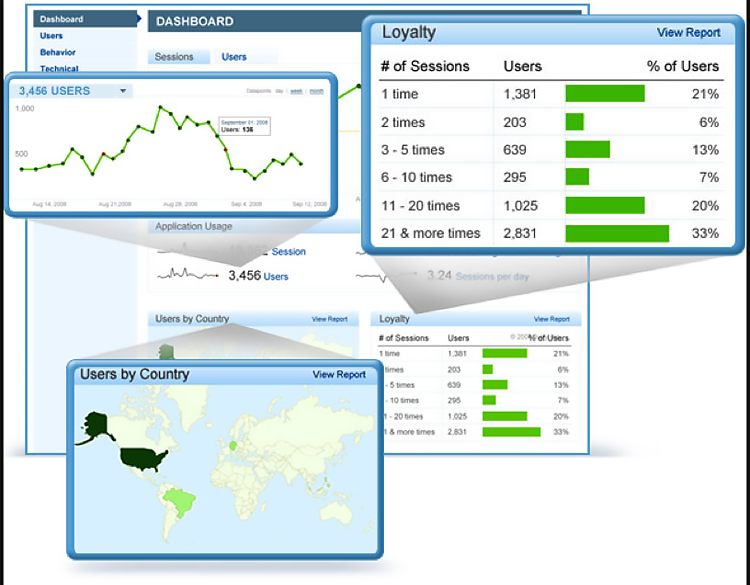750x585 pixels.
Task: Select Germany on the enlarged map
Action: coord(233,446)
